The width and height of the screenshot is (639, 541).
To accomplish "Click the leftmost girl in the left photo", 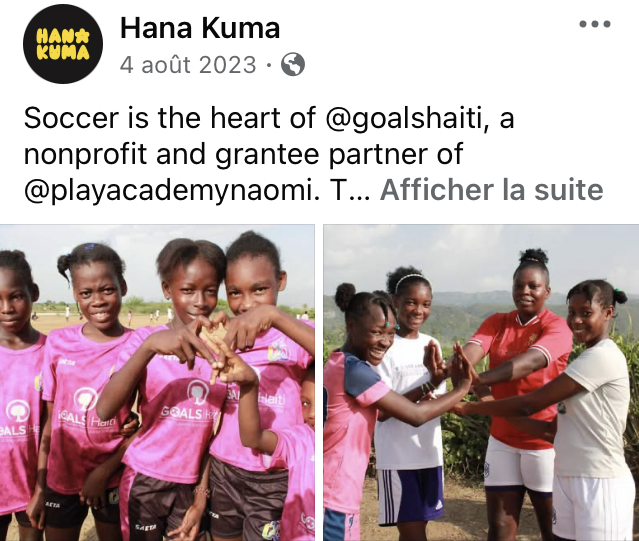I will [20, 391].
